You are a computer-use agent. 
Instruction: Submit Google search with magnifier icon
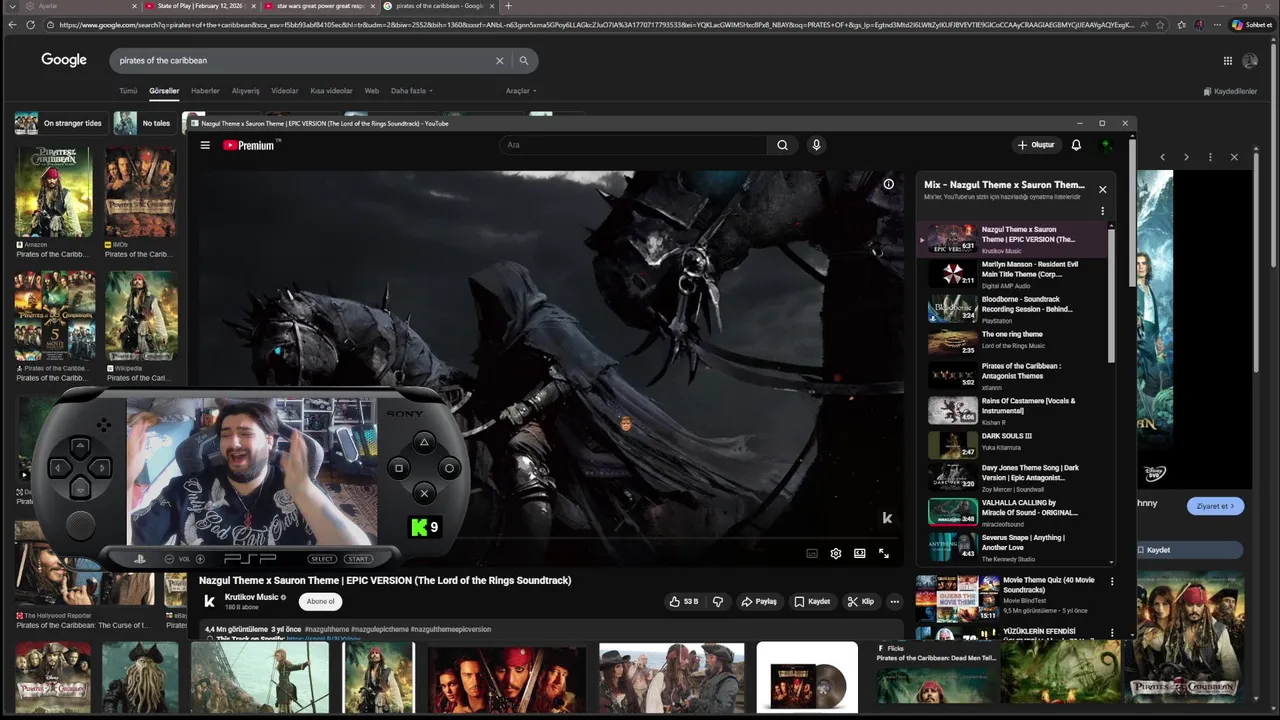pos(523,61)
